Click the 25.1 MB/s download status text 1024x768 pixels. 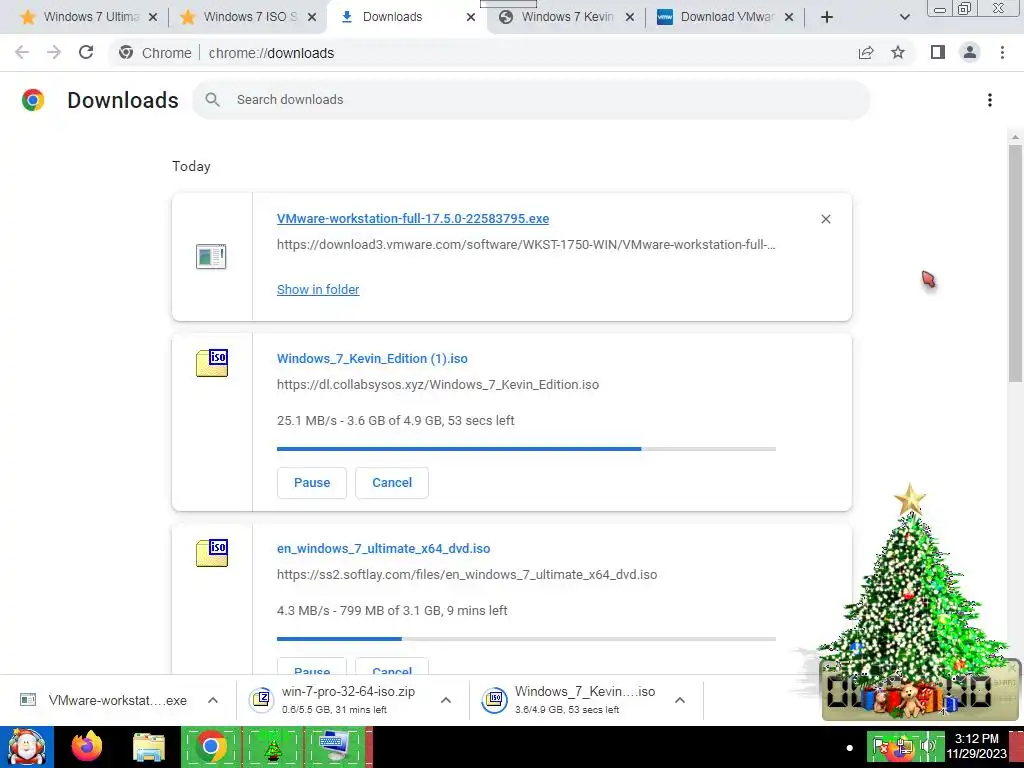coord(396,421)
